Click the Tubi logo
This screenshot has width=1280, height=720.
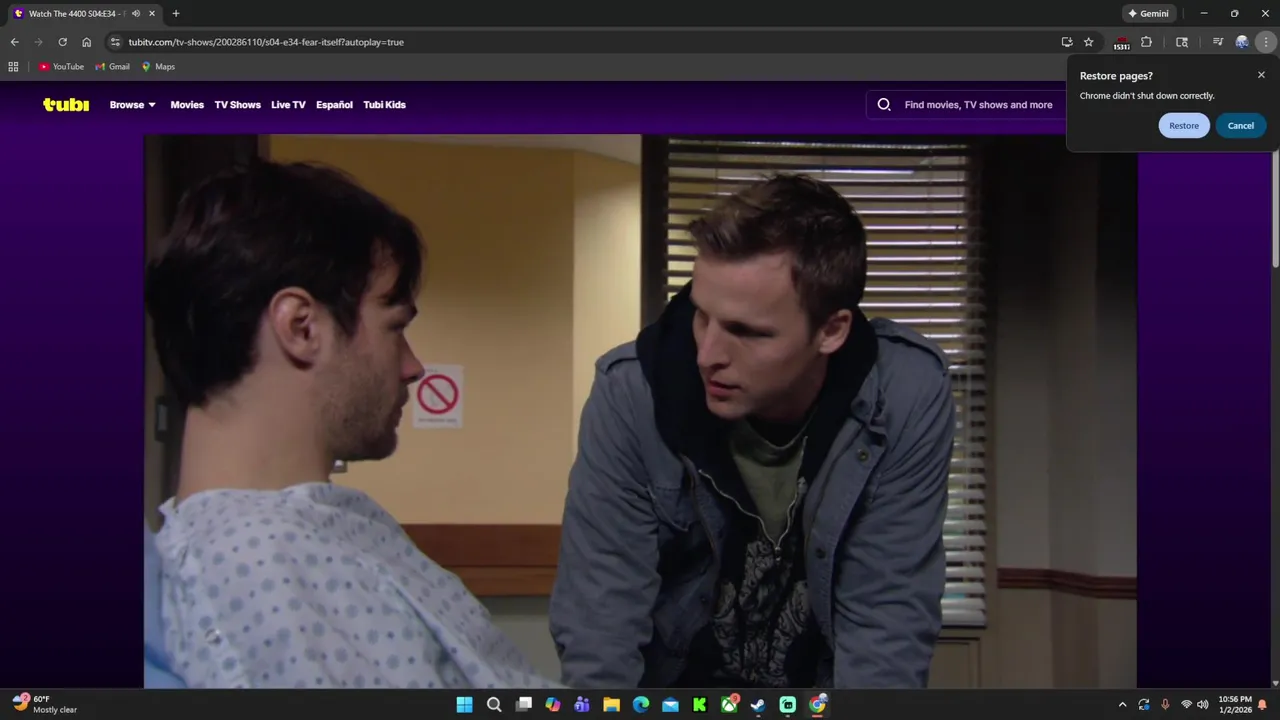tap(66, 104)
